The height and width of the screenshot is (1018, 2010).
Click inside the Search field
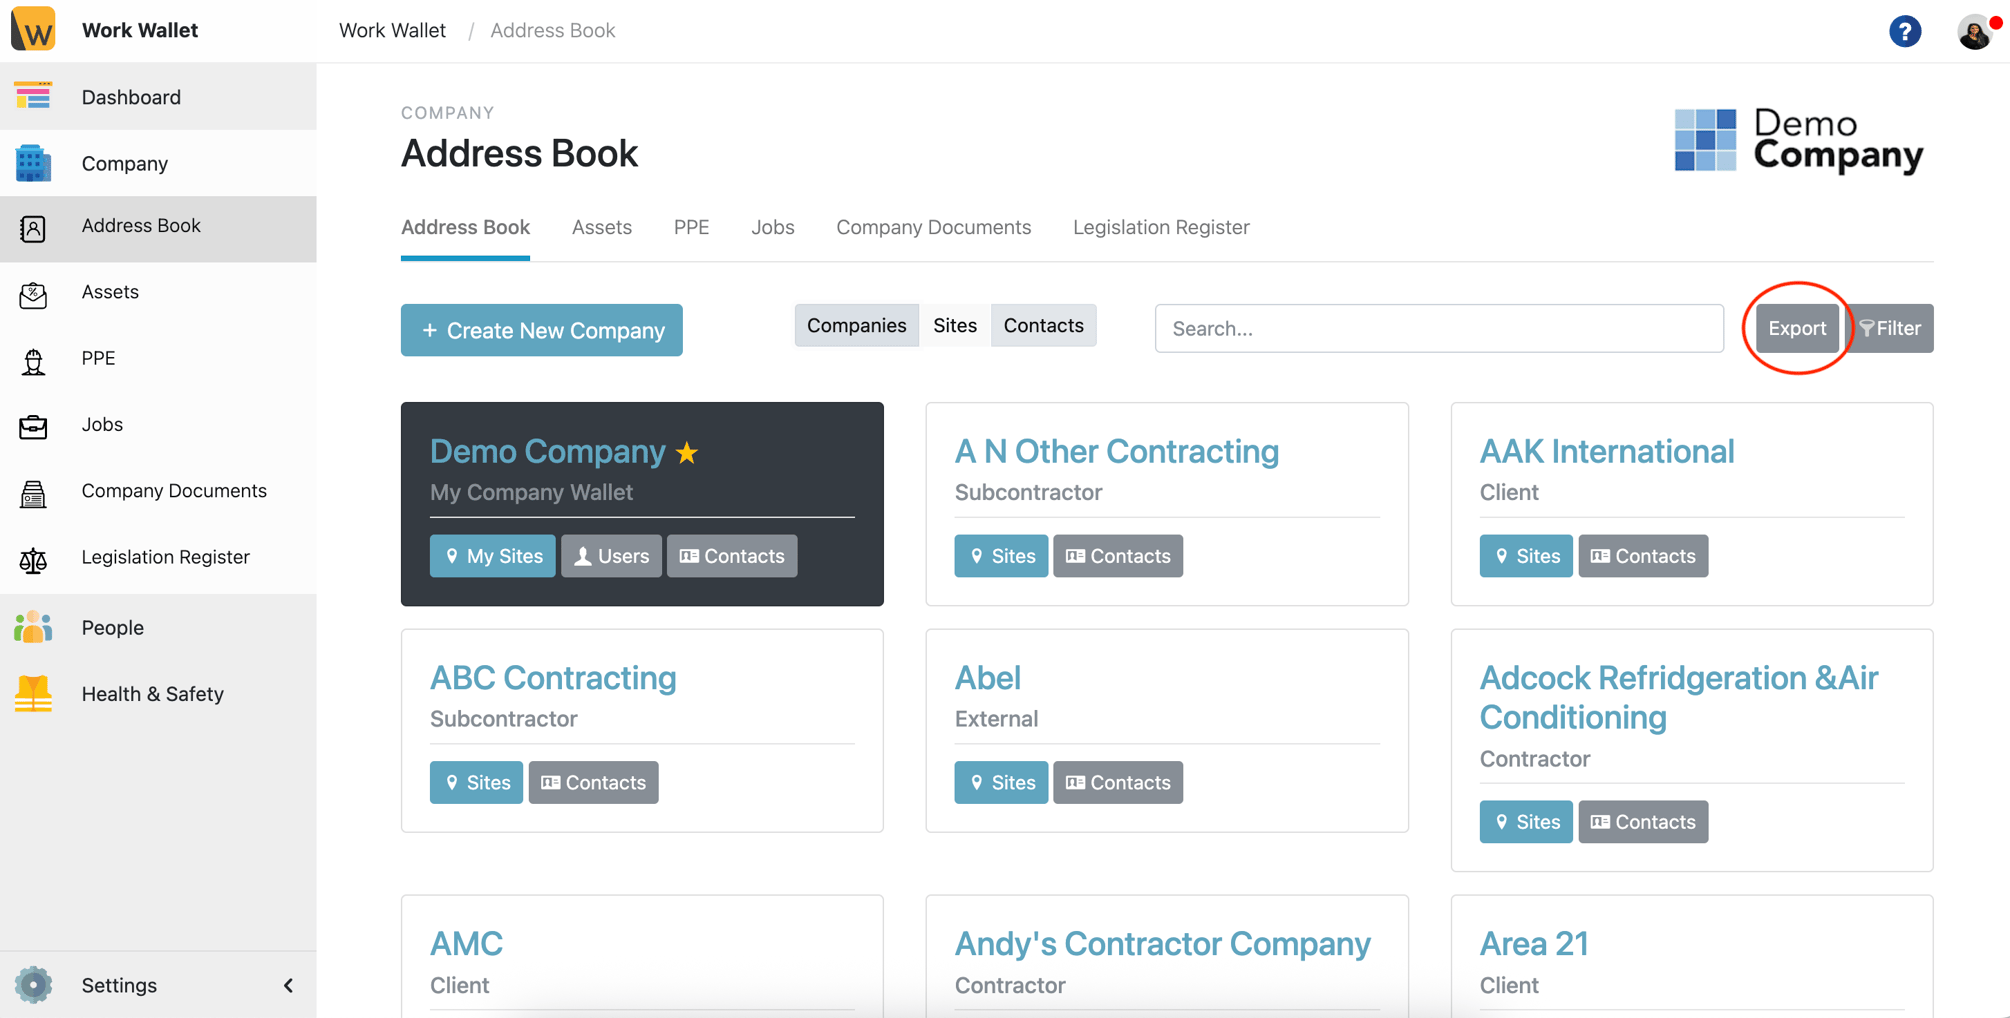coord(1438,328)
